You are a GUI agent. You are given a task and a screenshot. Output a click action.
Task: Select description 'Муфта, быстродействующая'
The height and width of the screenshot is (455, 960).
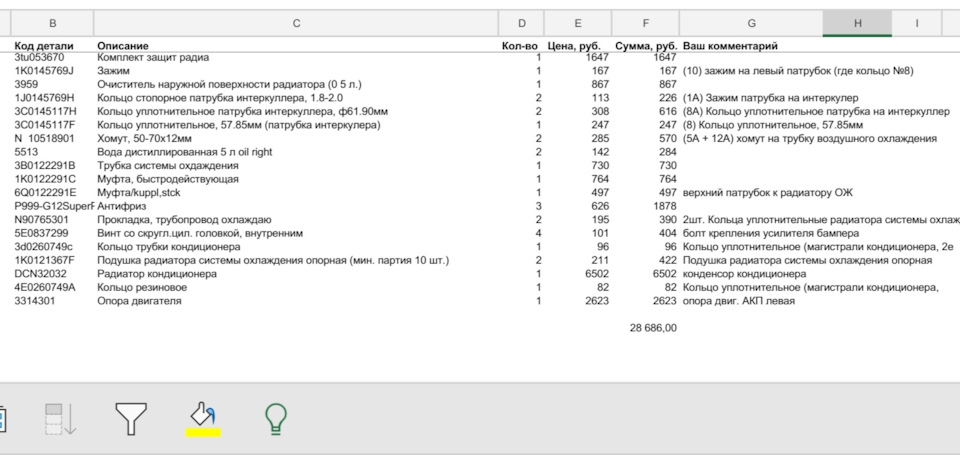pyautogui.click(x=168, y=179)
